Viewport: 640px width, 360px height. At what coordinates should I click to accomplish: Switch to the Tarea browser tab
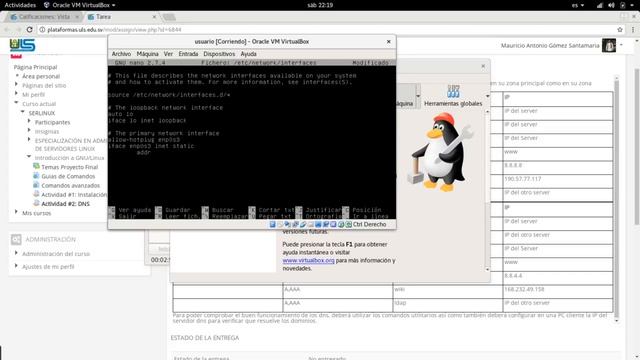coord(122,17)
